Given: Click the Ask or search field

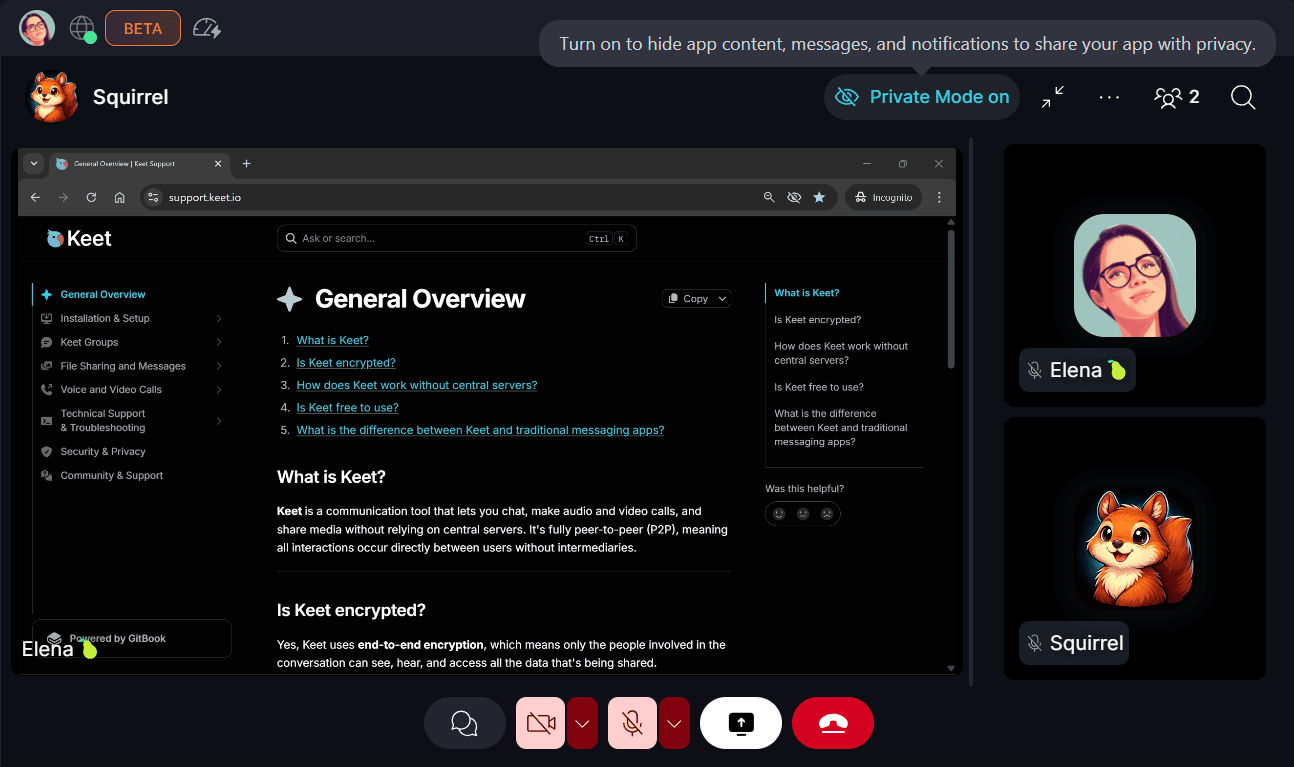Looking at the screenshot, I should pos(456,238).
